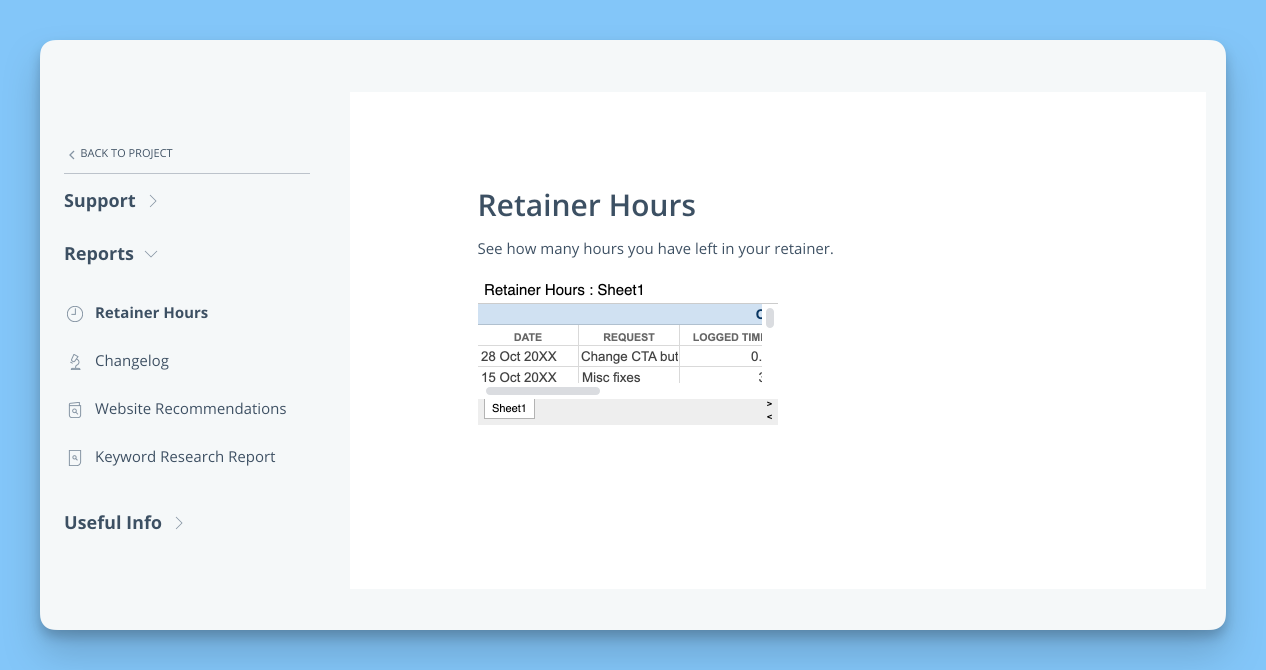Collapse Reports using its down chevron
Viewport: 1266px width, 670px height.
[151, 254]
